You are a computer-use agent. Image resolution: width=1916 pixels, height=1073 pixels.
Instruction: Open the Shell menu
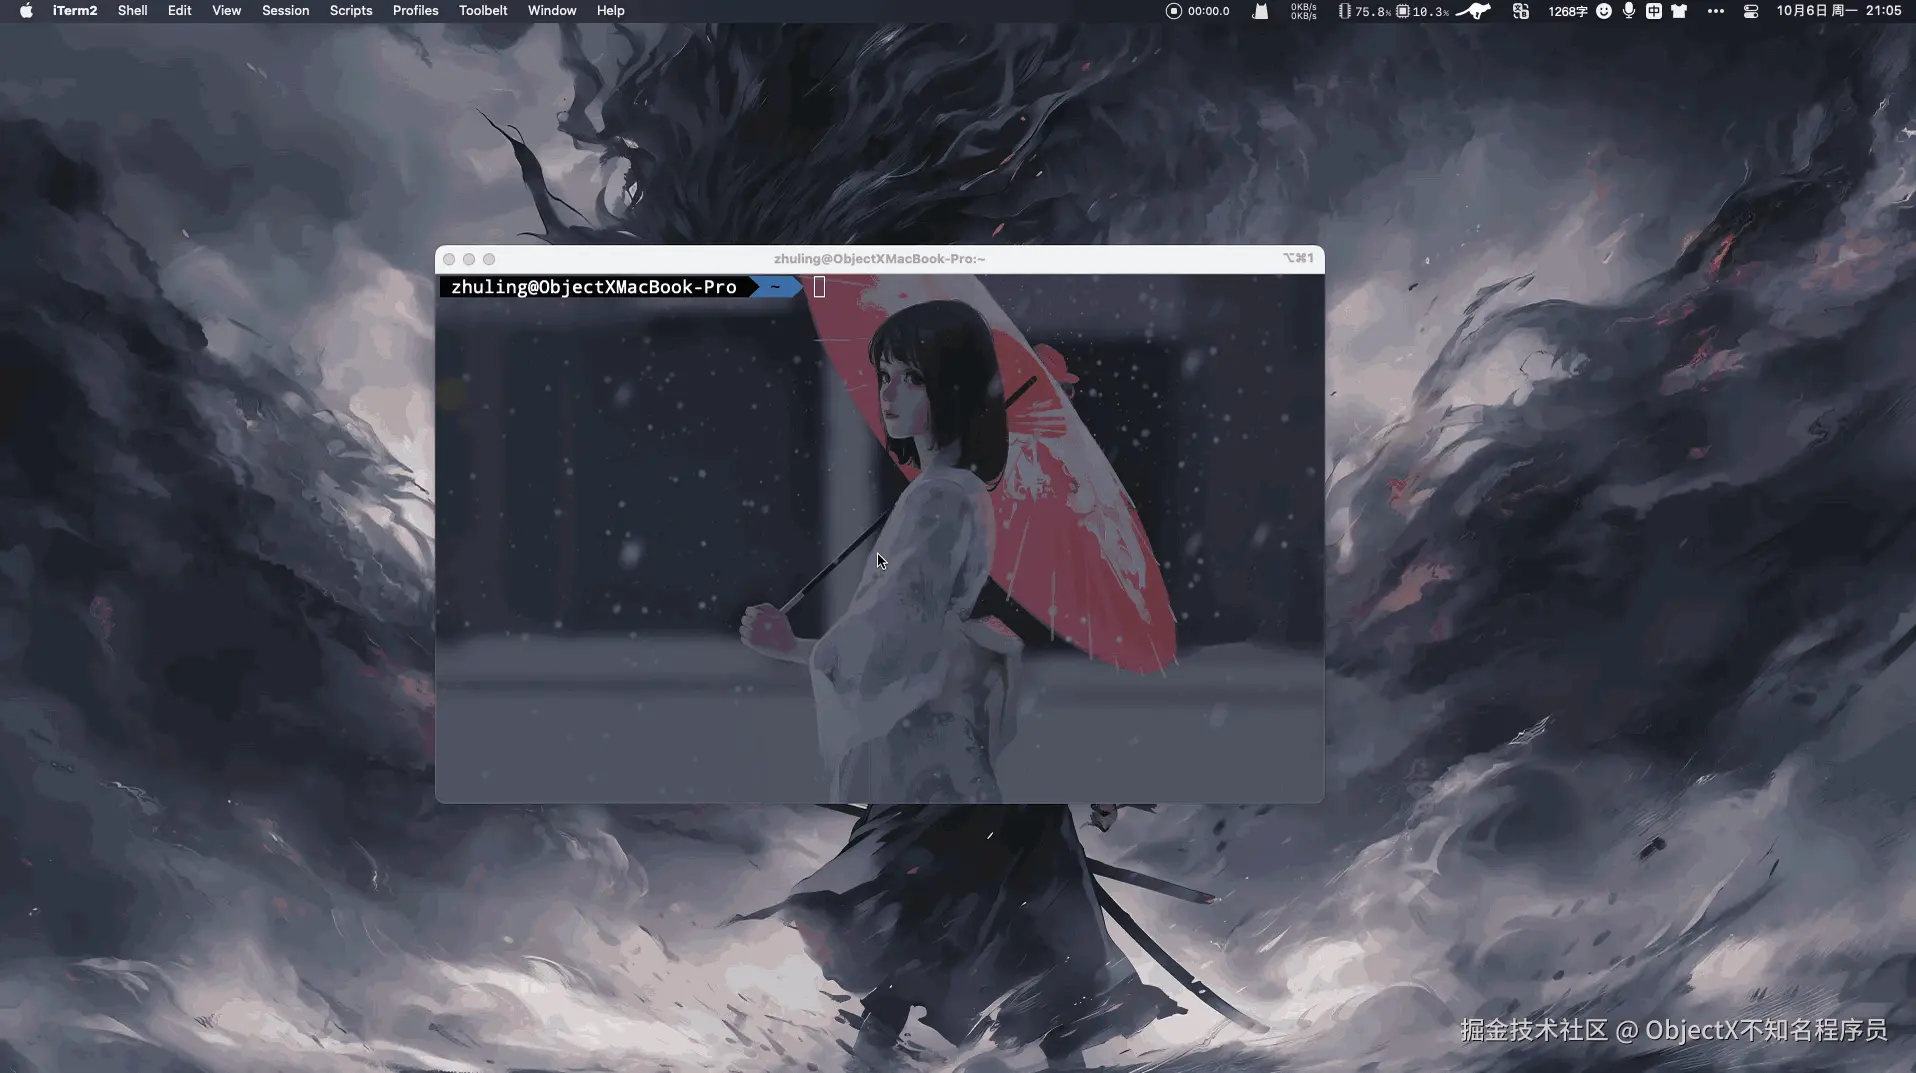[131, 11]
